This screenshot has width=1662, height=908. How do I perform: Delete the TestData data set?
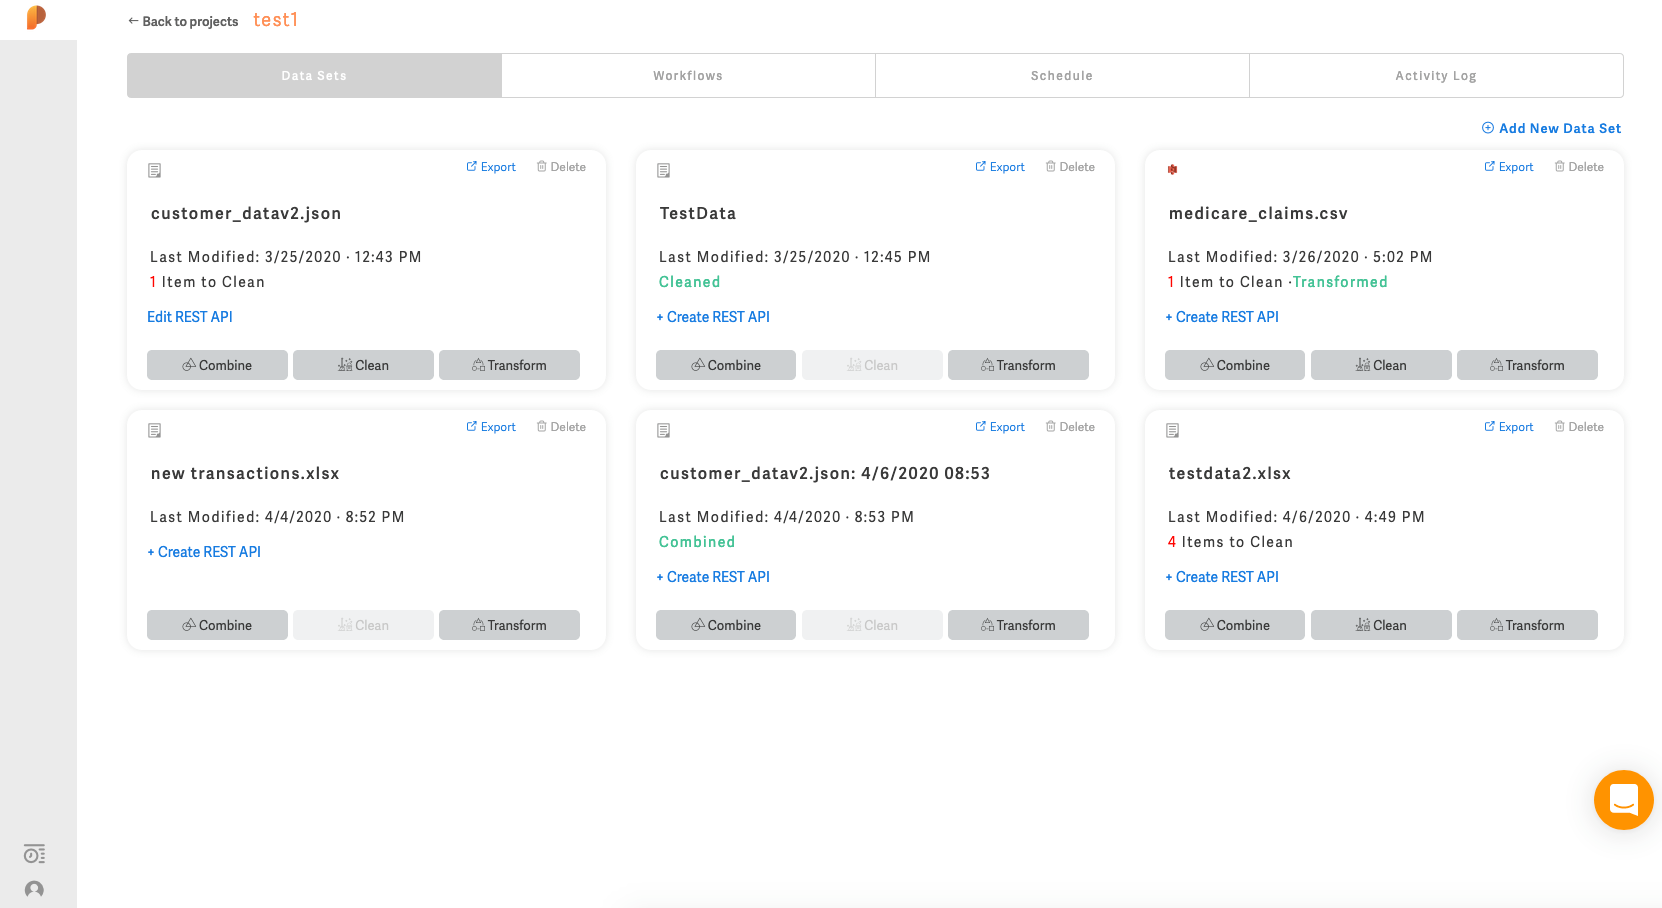coord(1070,167)
